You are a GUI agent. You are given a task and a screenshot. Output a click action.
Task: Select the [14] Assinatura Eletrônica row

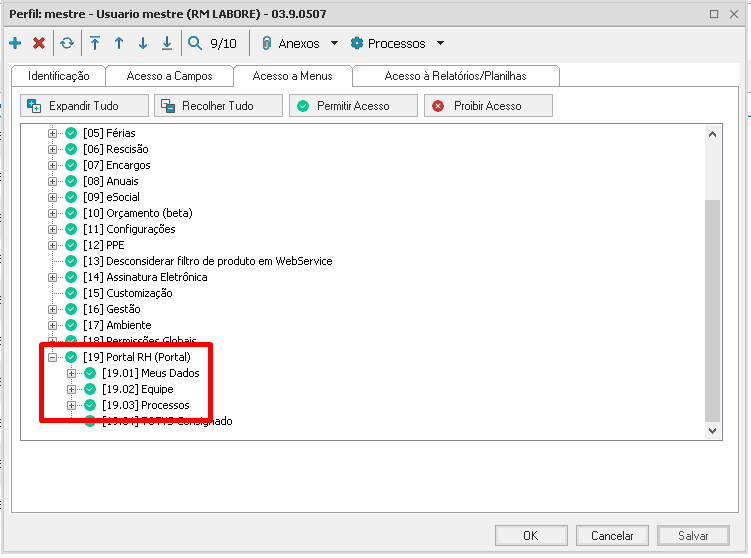(145, 277)
